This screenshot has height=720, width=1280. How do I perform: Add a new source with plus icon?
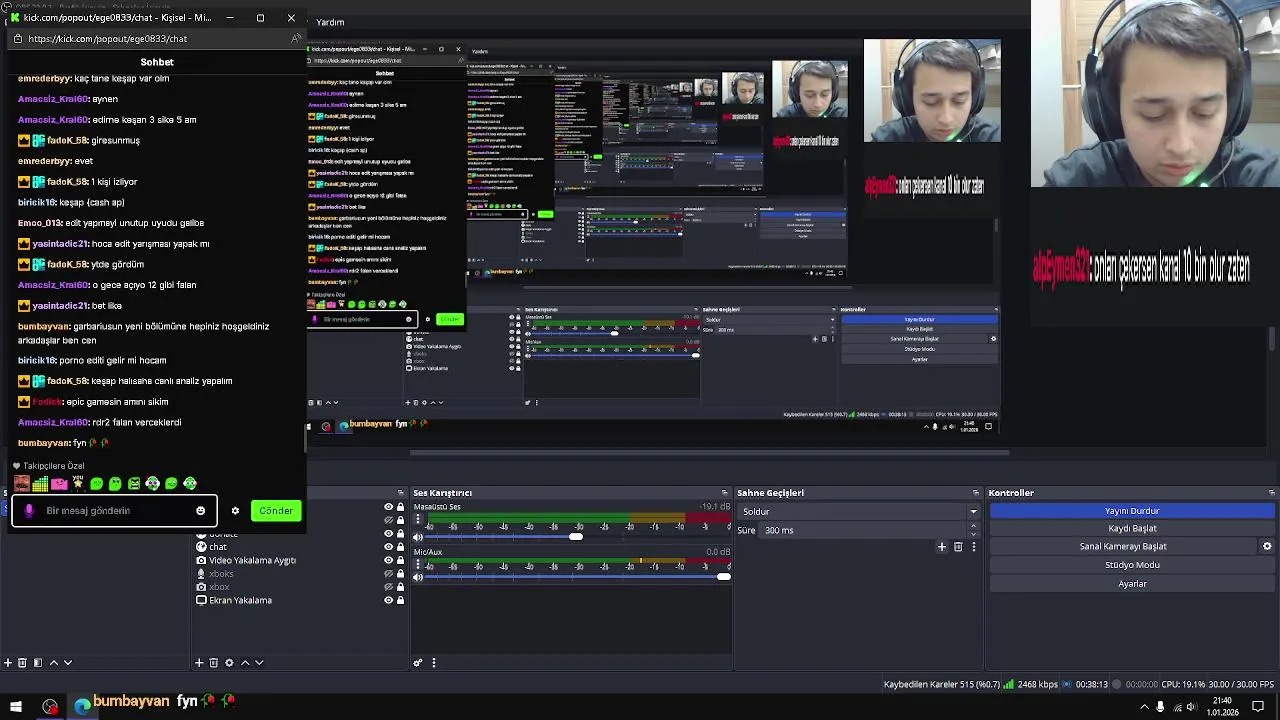pos(199,662)
